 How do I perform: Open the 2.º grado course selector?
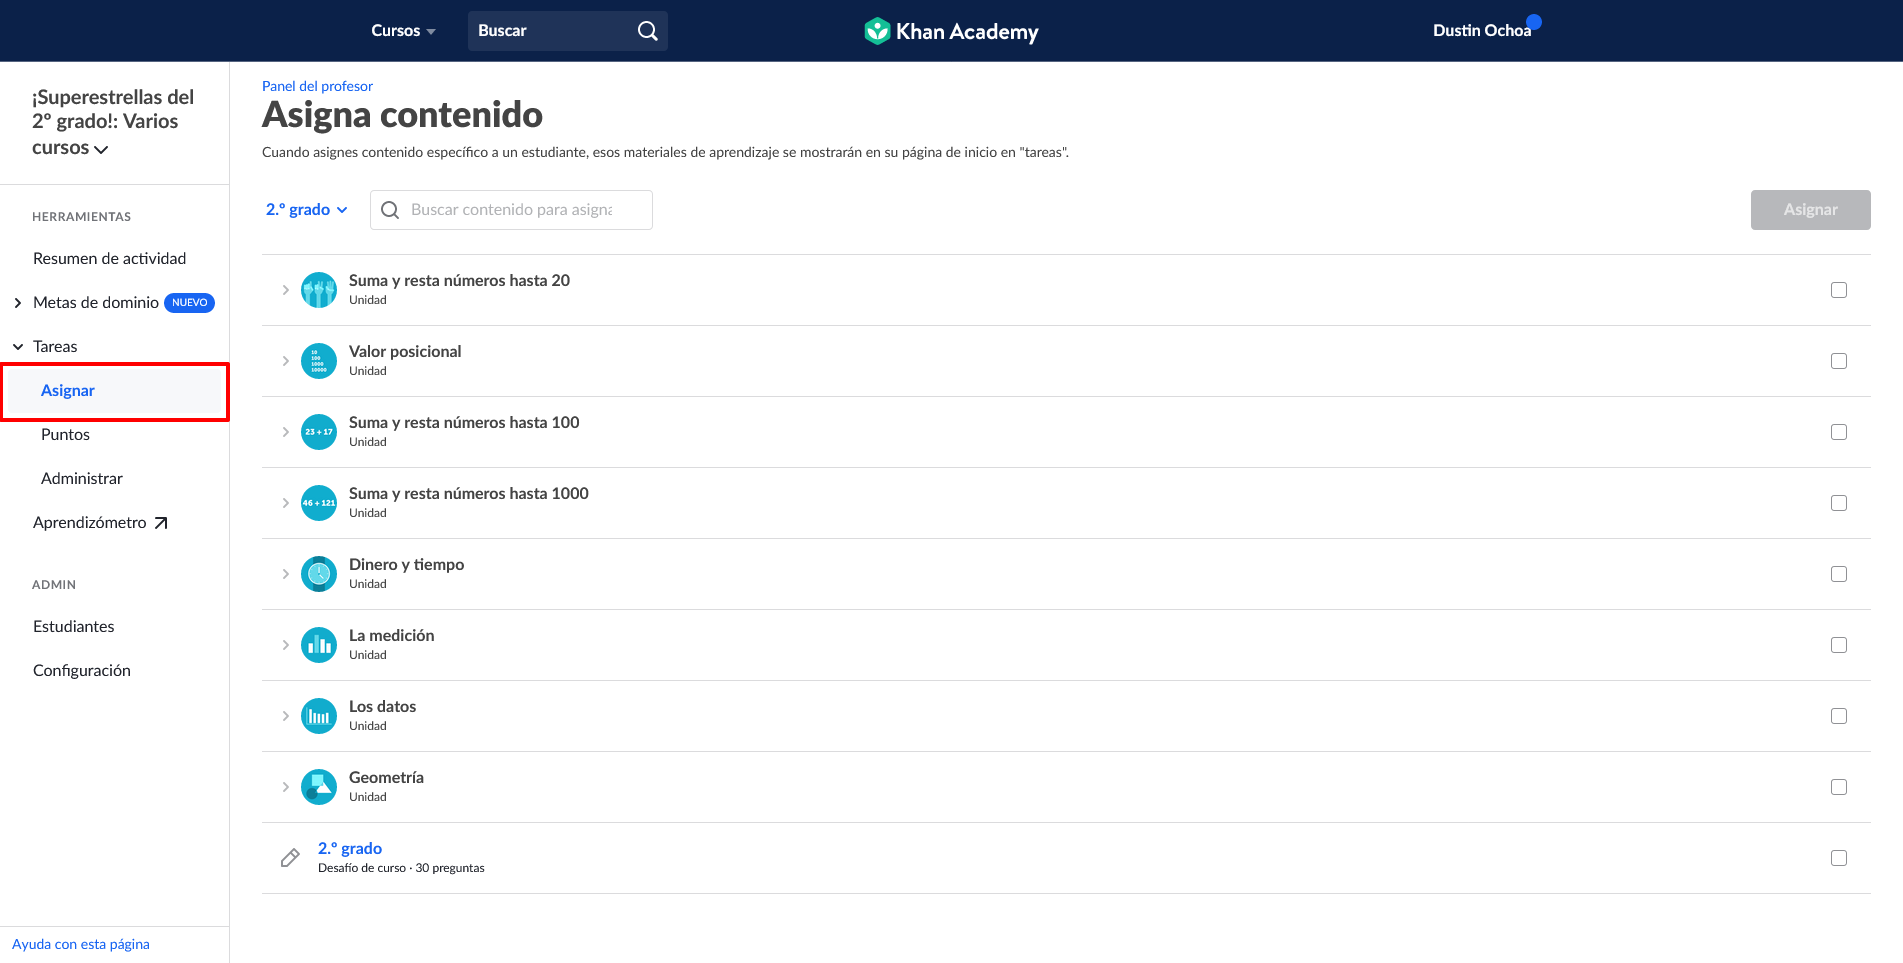[307, 210]
